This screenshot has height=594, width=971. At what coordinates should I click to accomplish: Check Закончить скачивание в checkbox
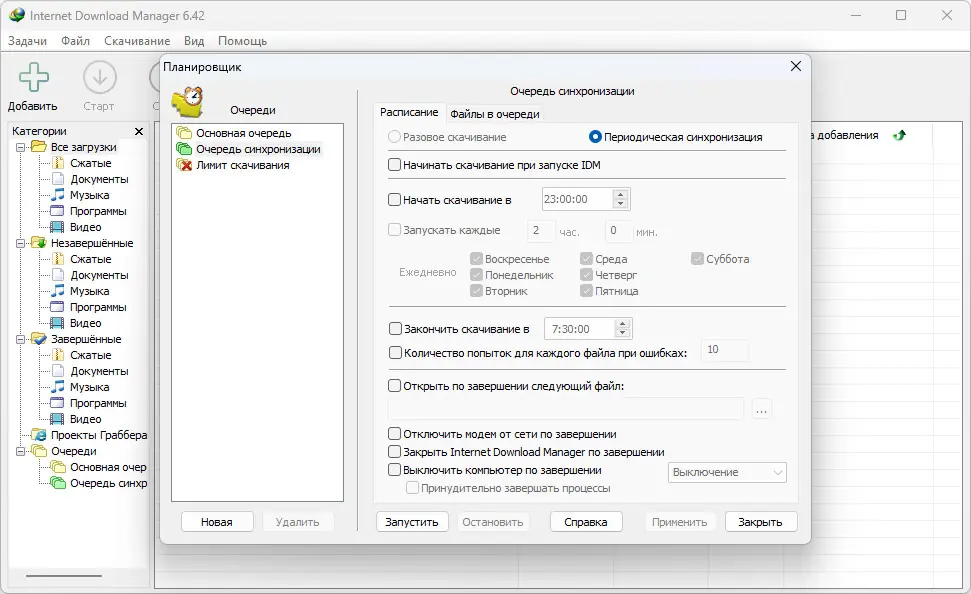tap(395, 329)
